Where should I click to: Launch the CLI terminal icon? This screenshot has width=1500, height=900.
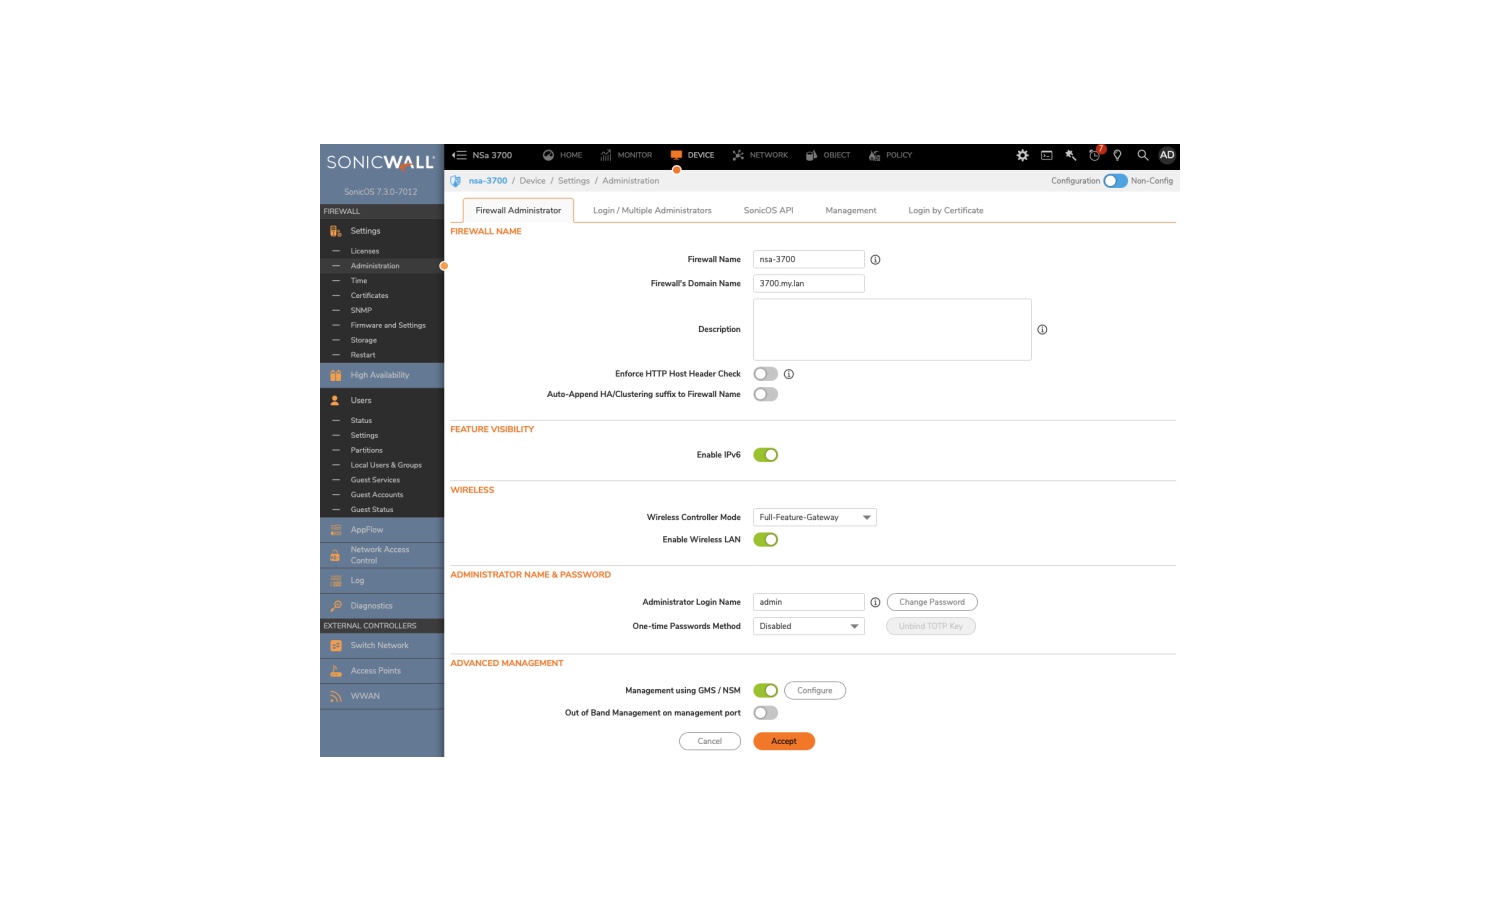pos(1046,156)
